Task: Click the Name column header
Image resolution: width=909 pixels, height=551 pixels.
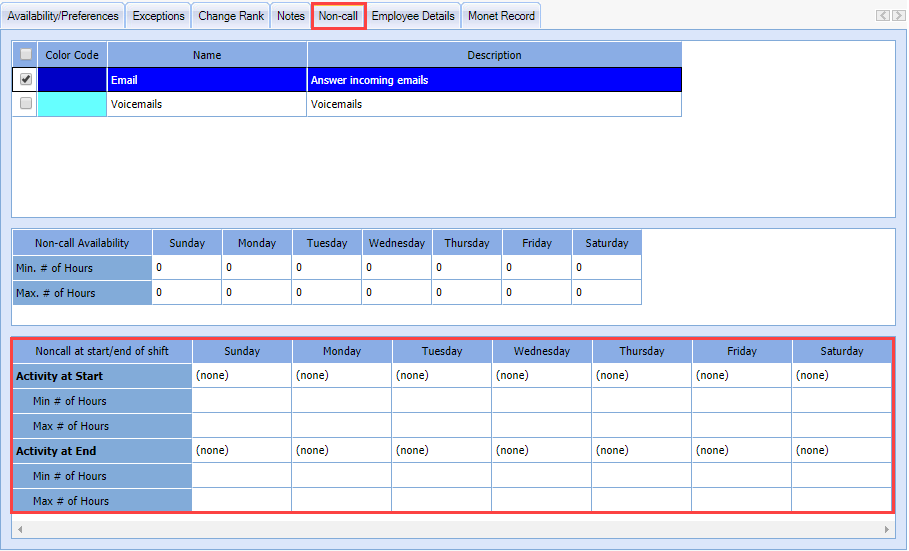Action: (207, 55)
